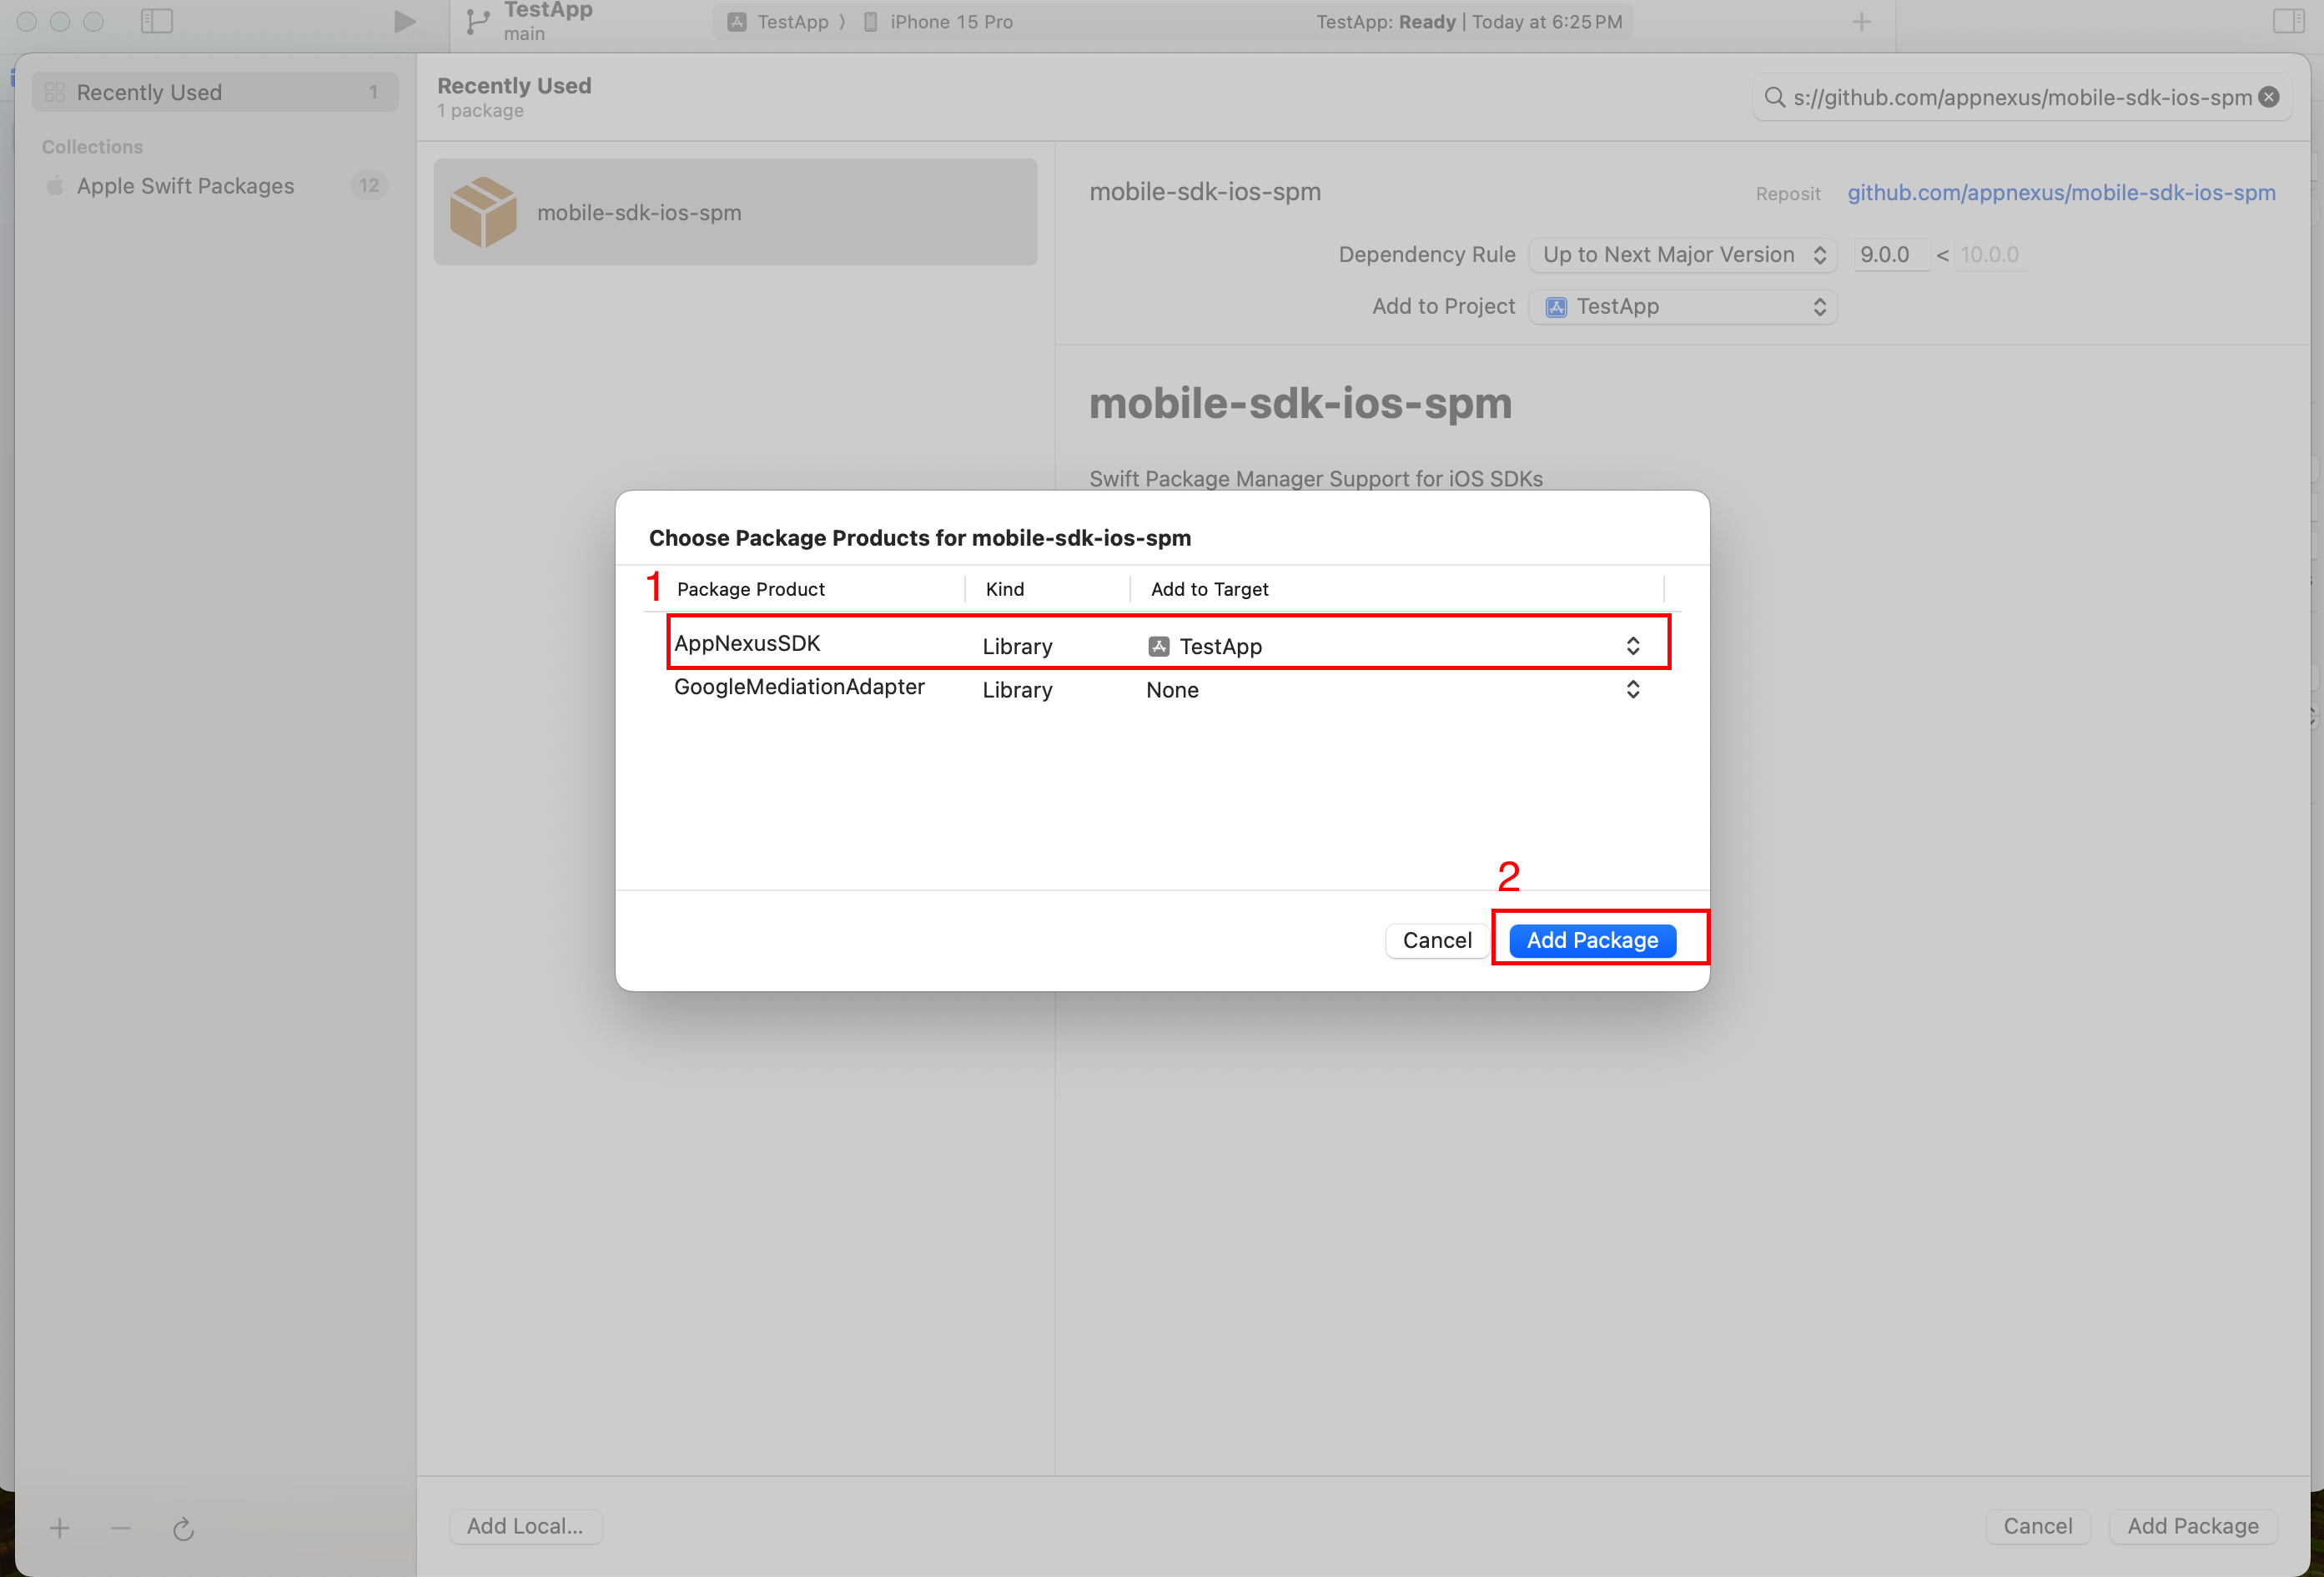Image resolution: width=2324 pixels, height=1577 pixels.
Task: Click the AppNexusSDK product name
Action: point(747,643)
